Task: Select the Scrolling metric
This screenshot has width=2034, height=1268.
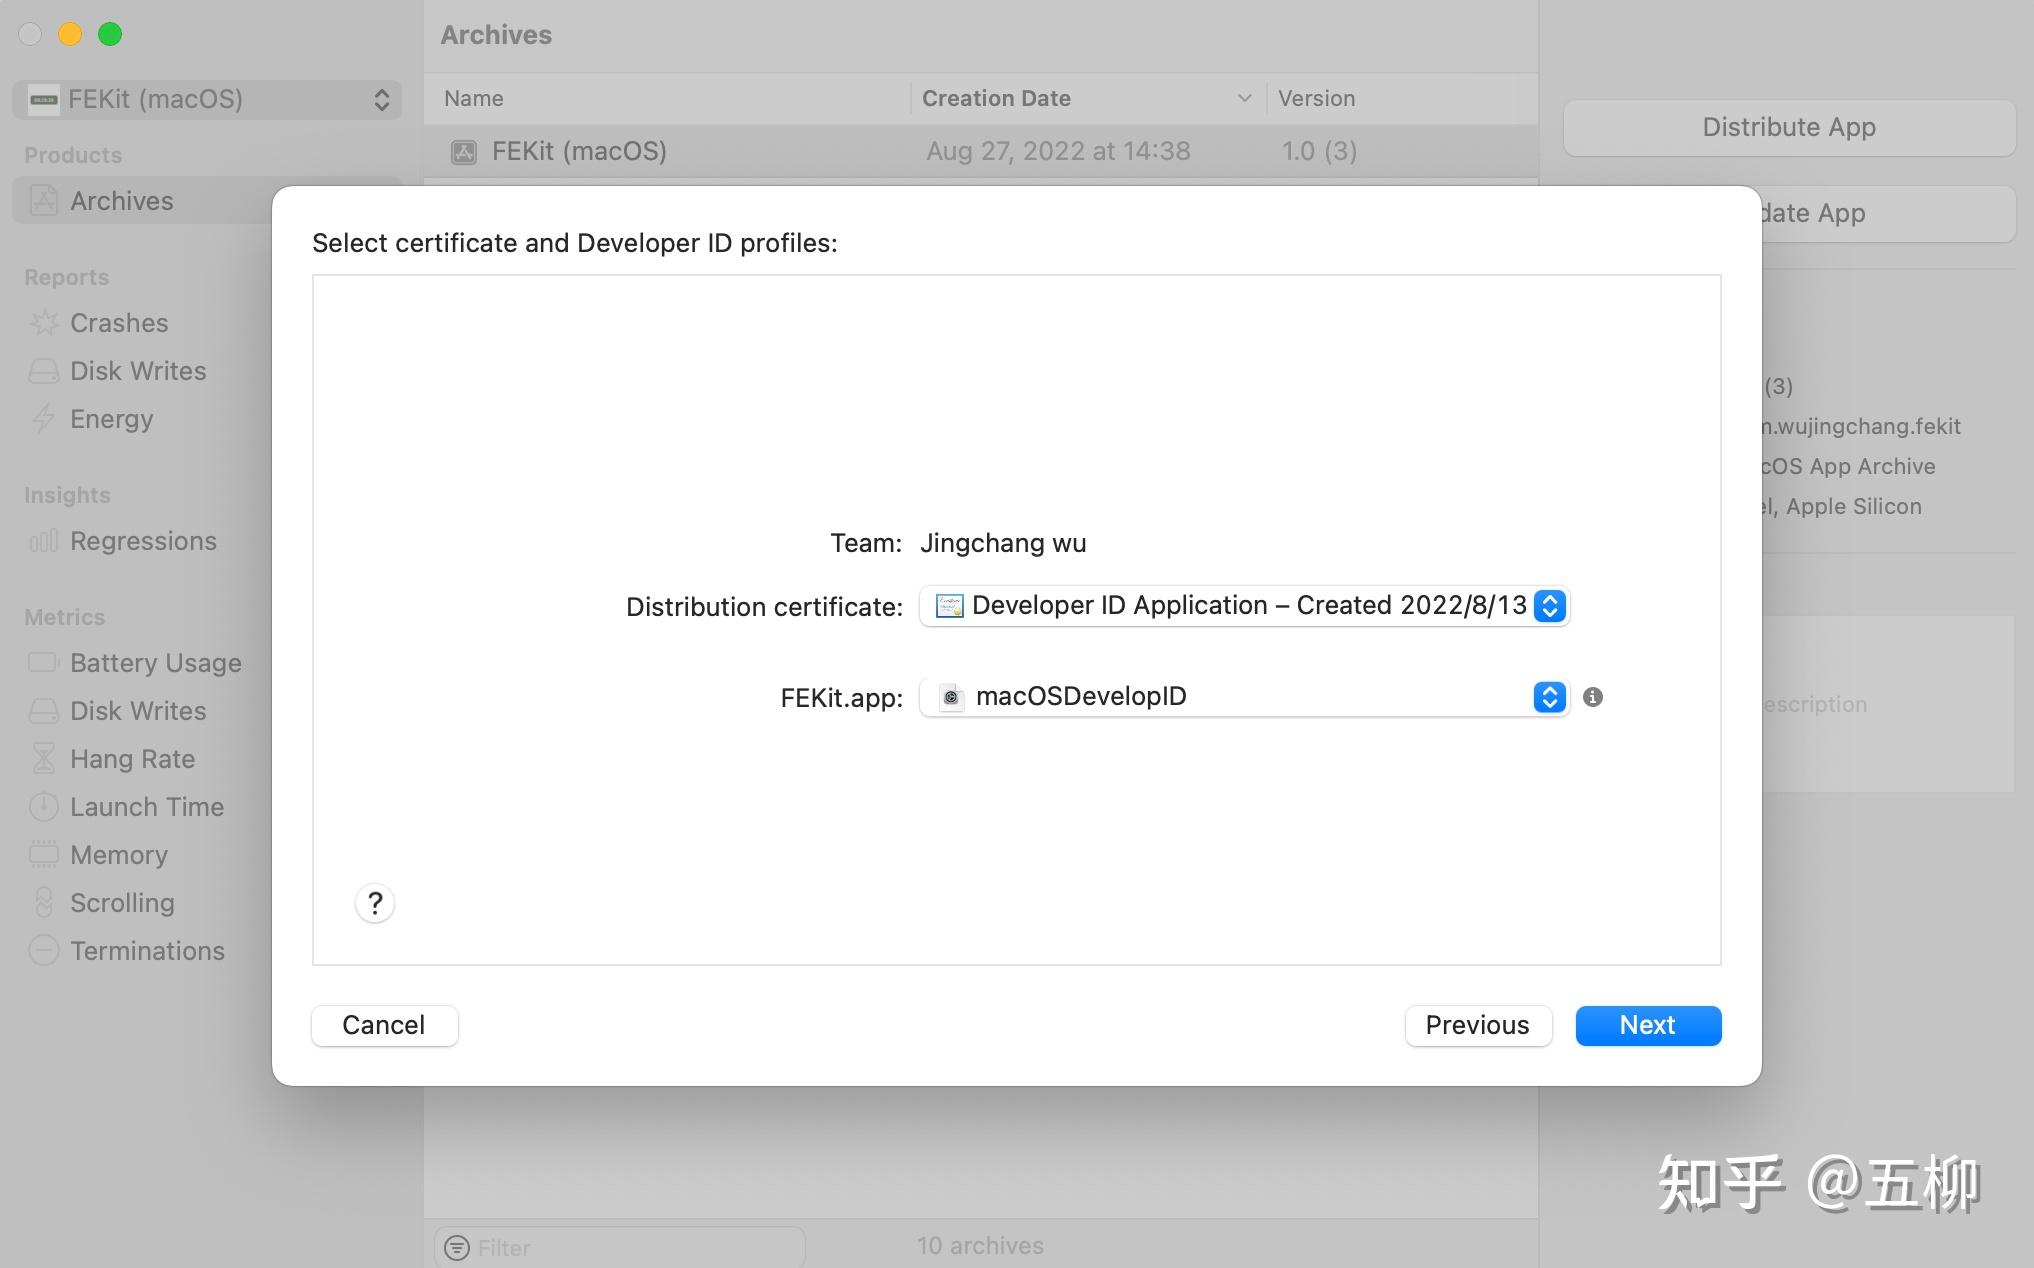Action: point(121,902)
